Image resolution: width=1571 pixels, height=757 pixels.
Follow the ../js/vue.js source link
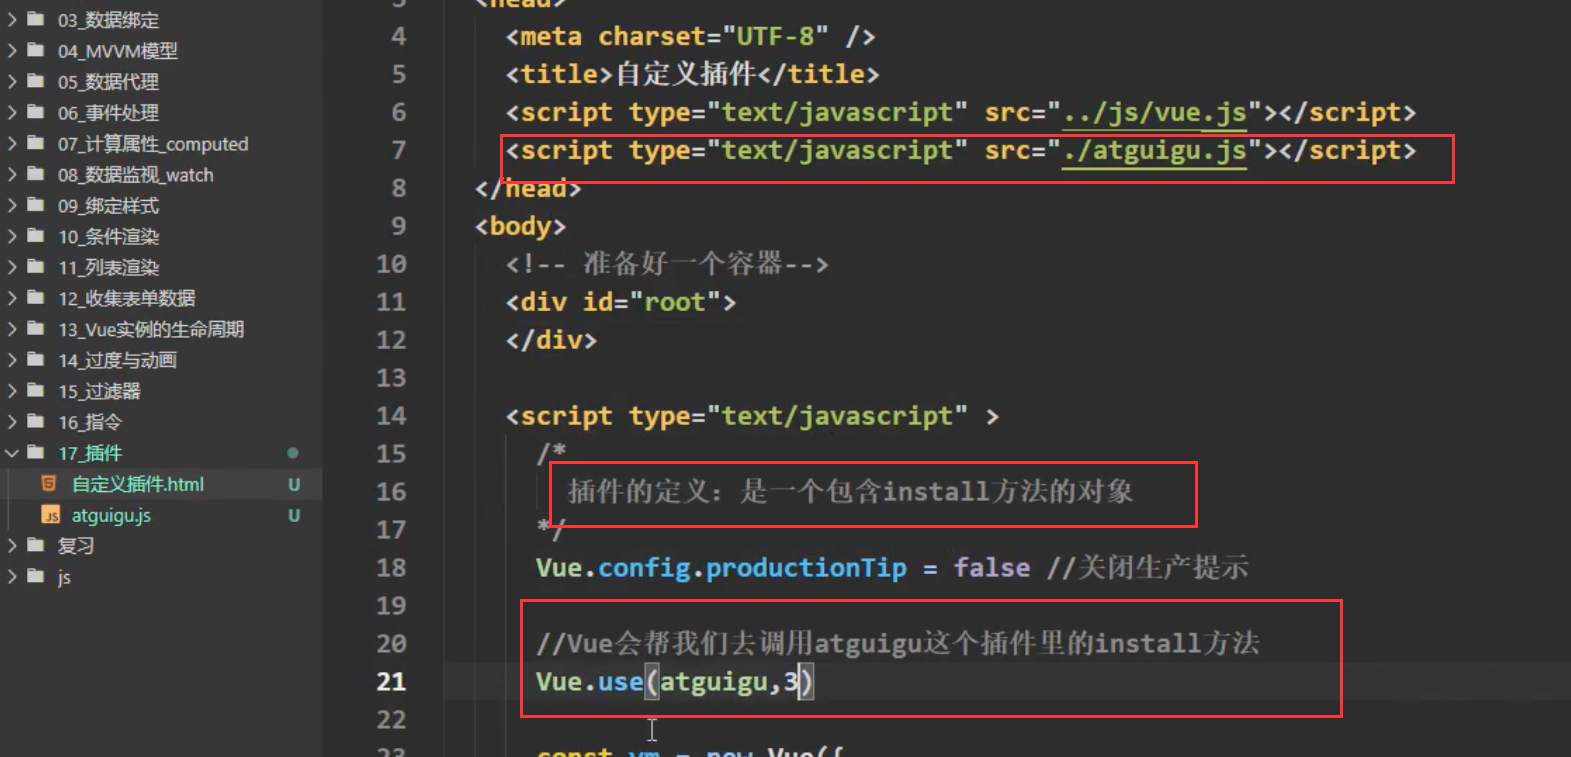pos(1155,112)
